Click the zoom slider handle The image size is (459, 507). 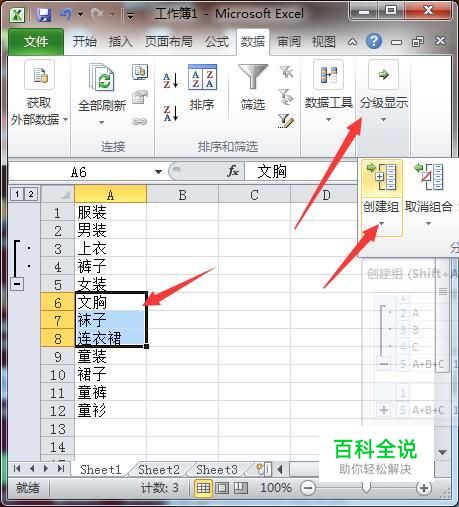(x=366, y=489)
